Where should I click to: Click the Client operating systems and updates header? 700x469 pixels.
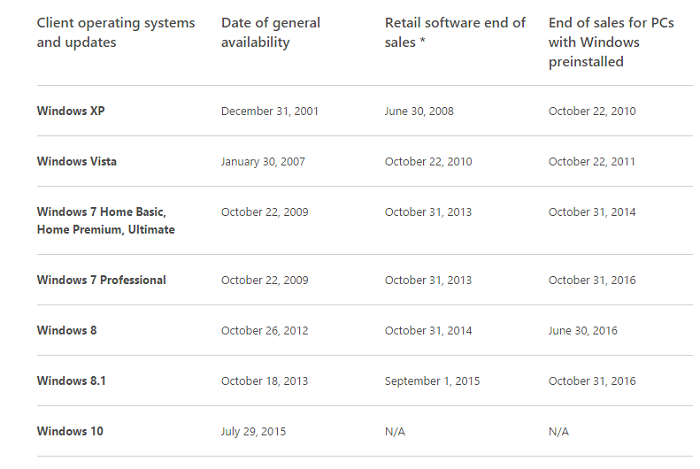tap(116, 32)
